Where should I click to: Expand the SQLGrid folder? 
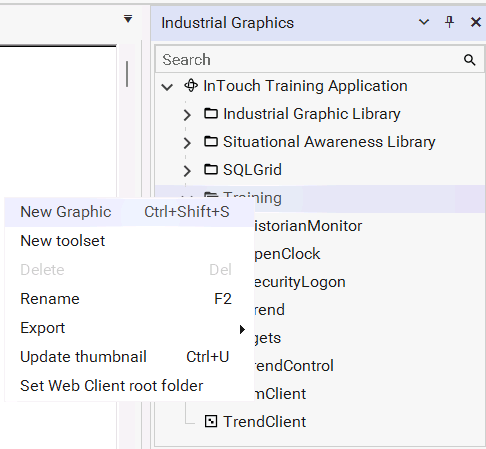pyautogui.click(x=187, y=171)
